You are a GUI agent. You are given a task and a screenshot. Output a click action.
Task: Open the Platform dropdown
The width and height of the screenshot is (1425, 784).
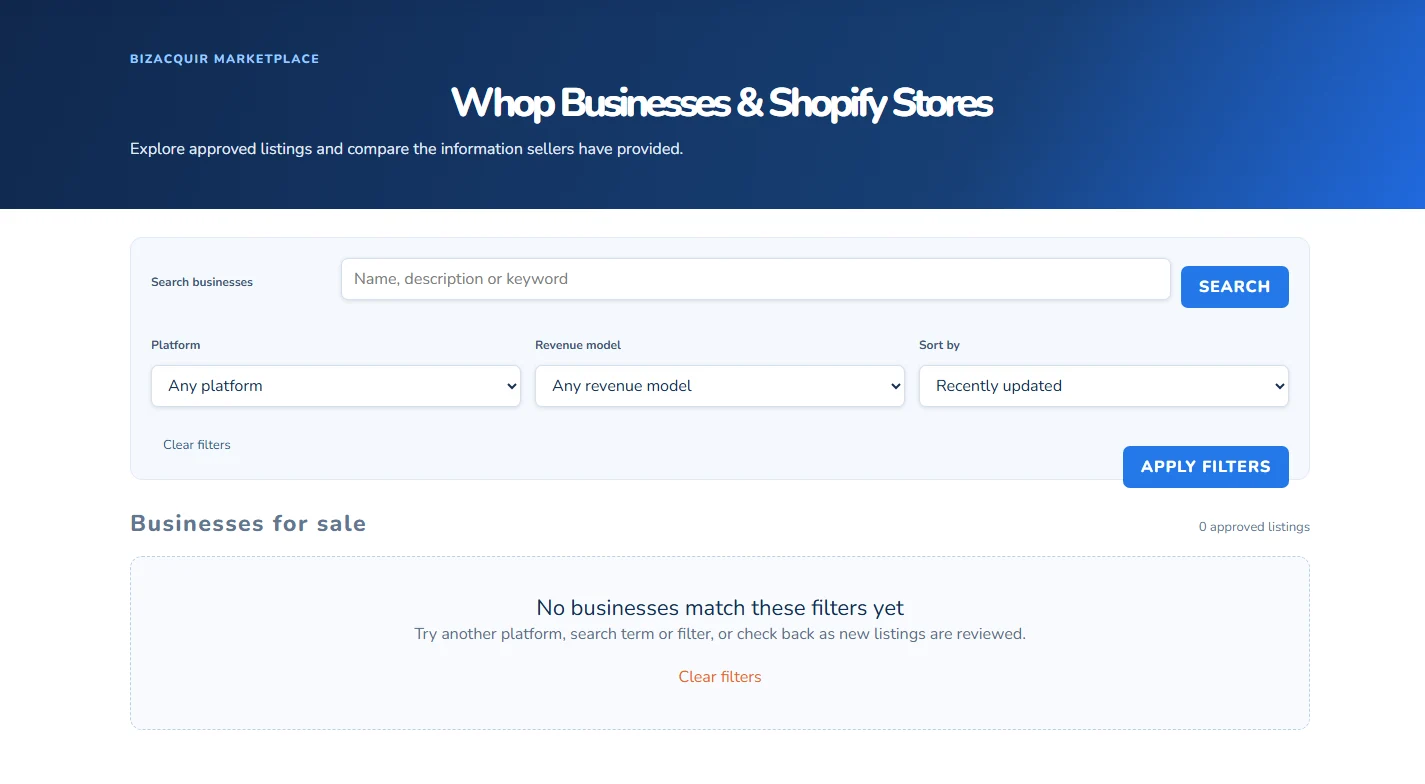[336, 386]
